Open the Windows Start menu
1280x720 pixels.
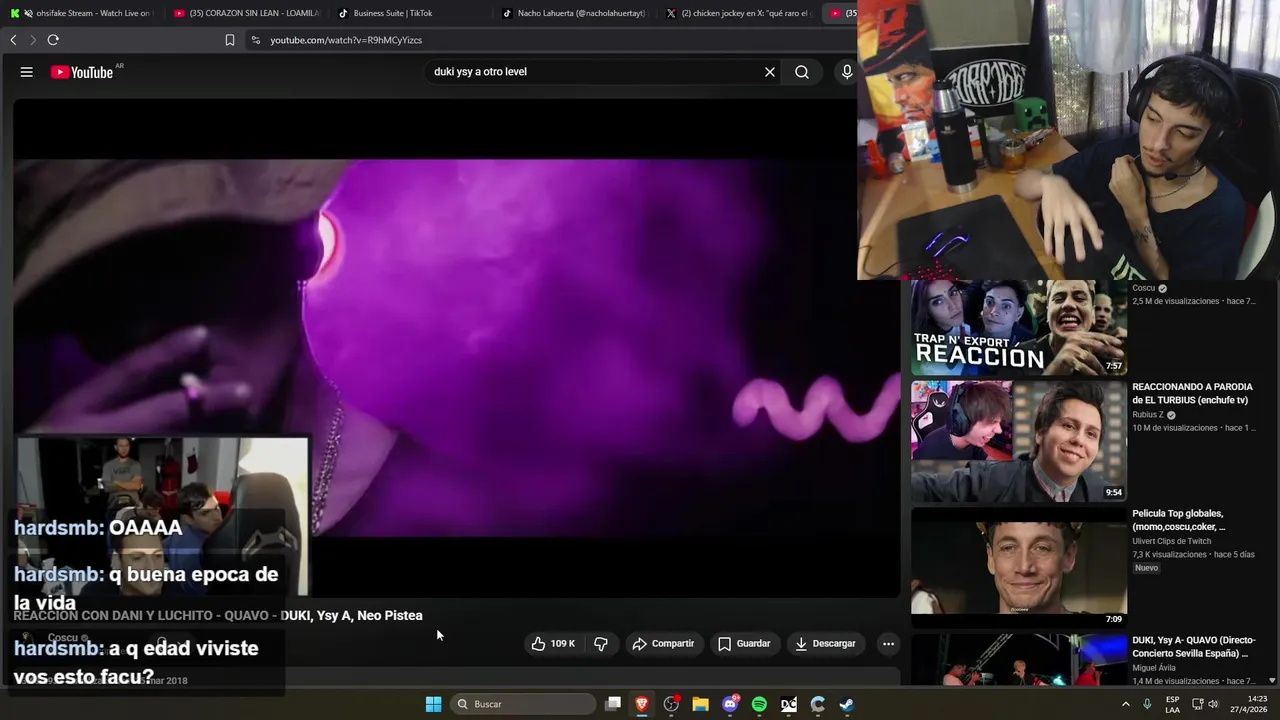click(x=433, y=704)
